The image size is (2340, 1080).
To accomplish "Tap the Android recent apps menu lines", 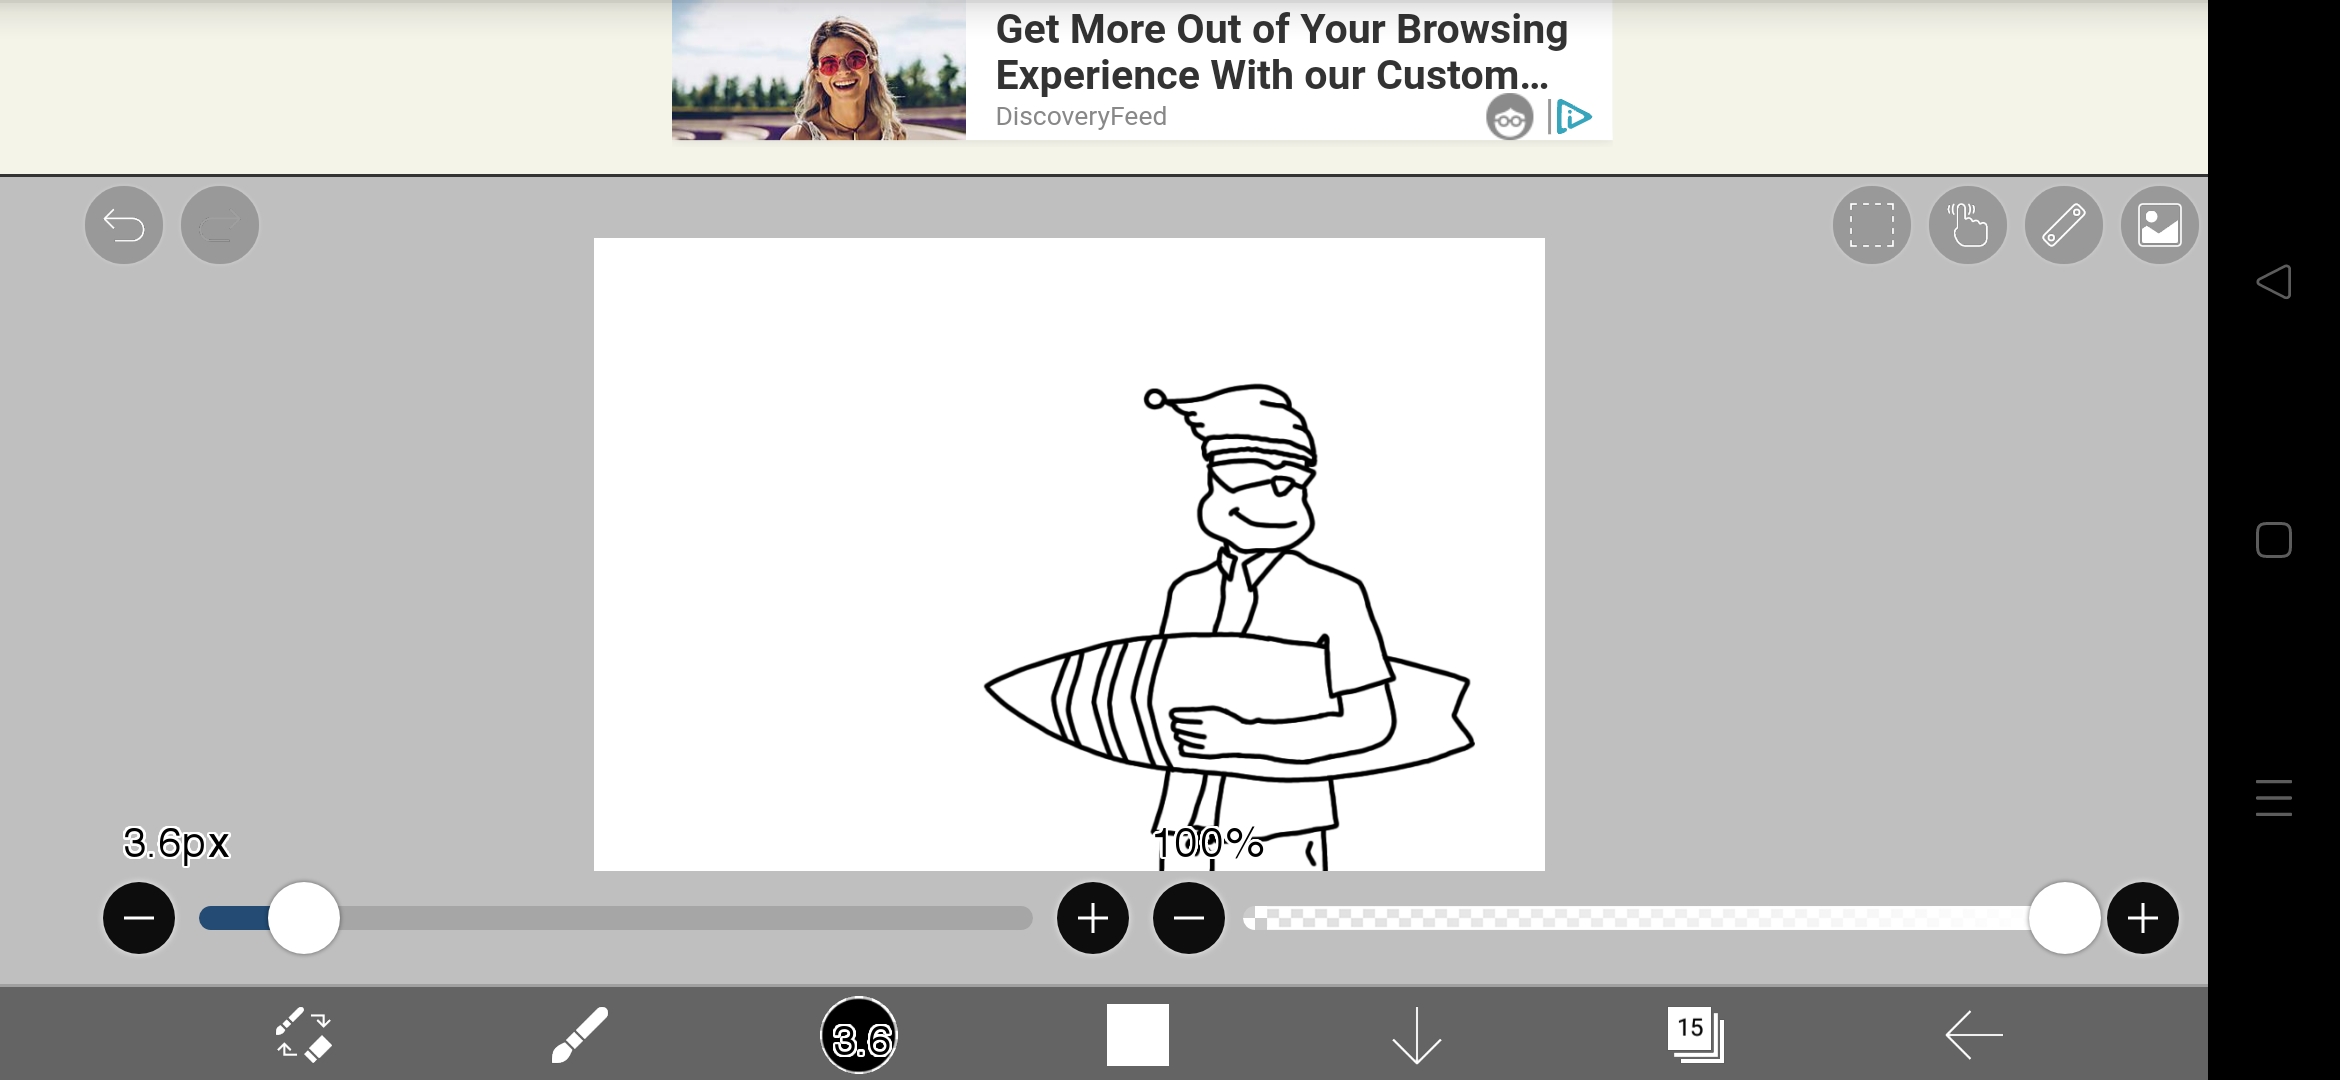I will pyautogui.click(x=2274, y=798).
